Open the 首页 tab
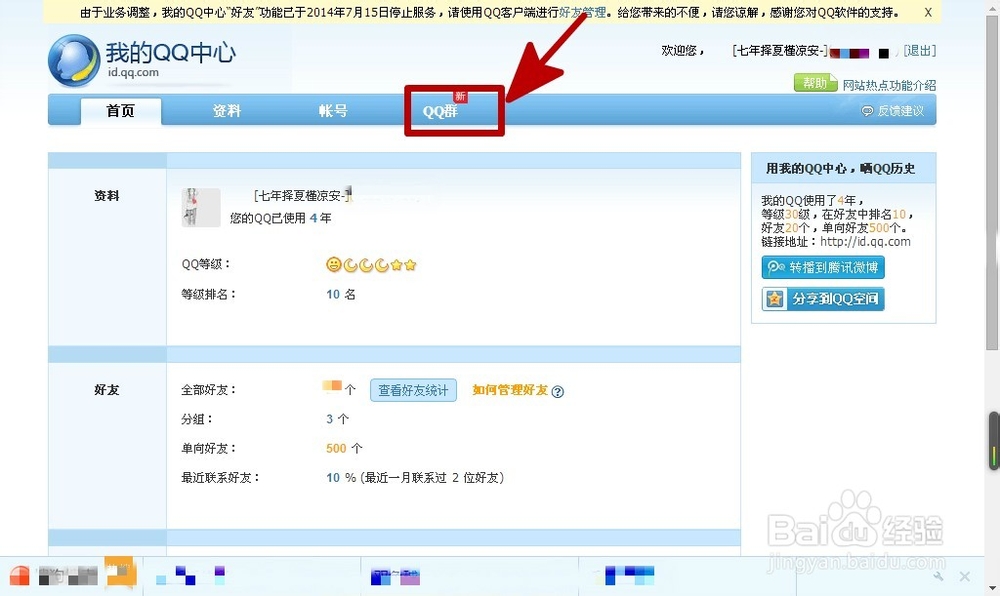The width and height of the screenshot is (1000, 596). [x=121, y=111]
